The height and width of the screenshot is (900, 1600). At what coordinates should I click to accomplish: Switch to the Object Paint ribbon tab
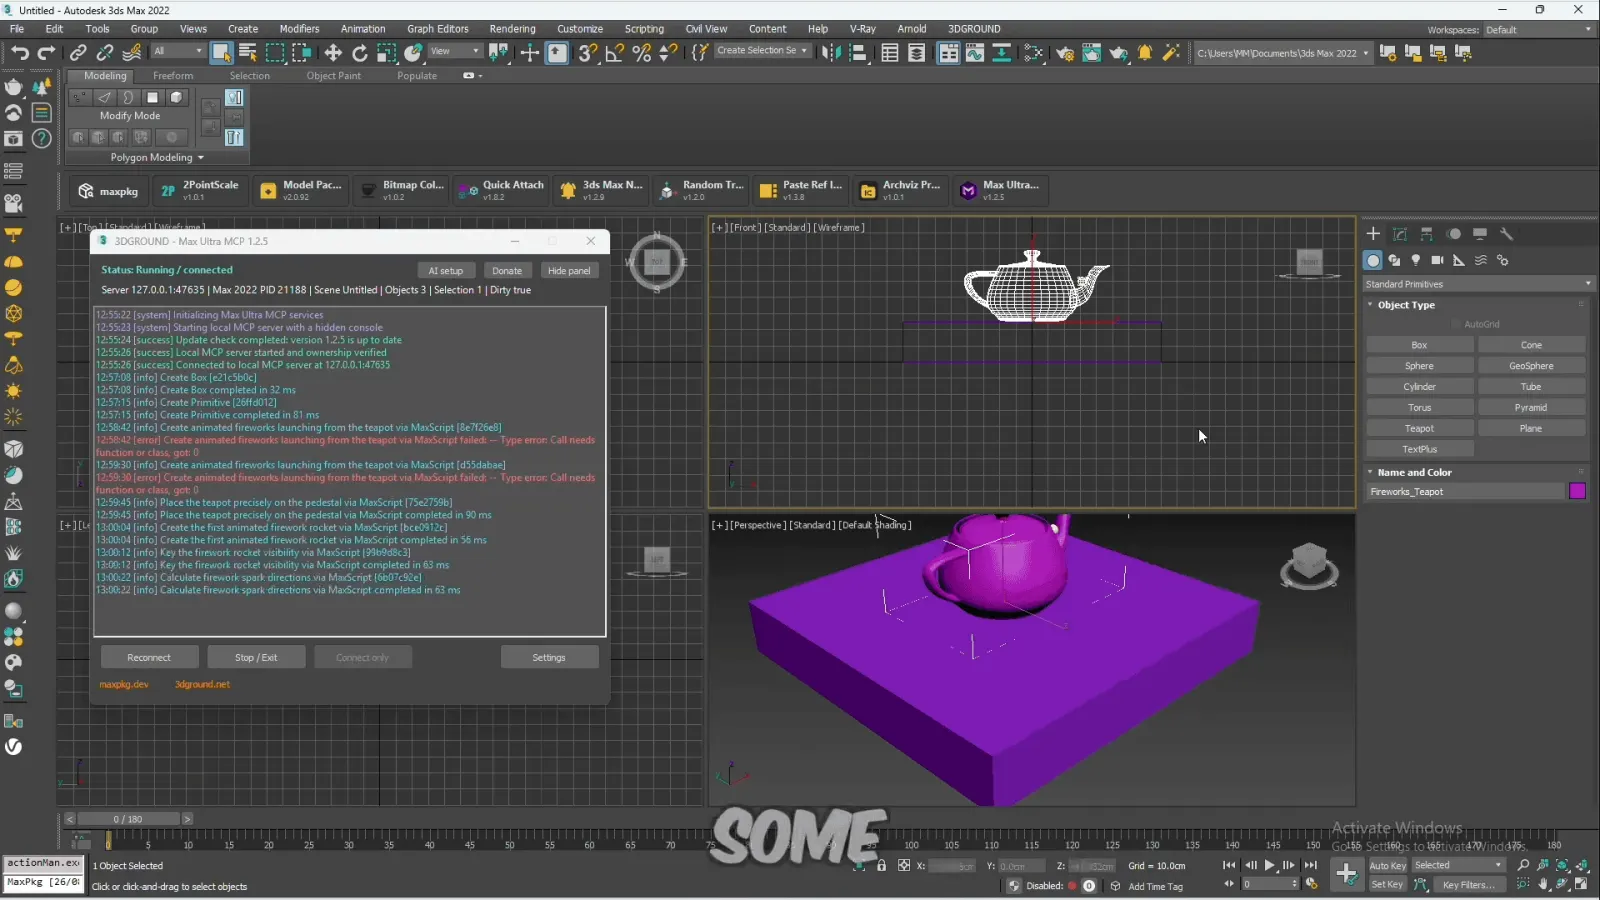tap(334, 76)
